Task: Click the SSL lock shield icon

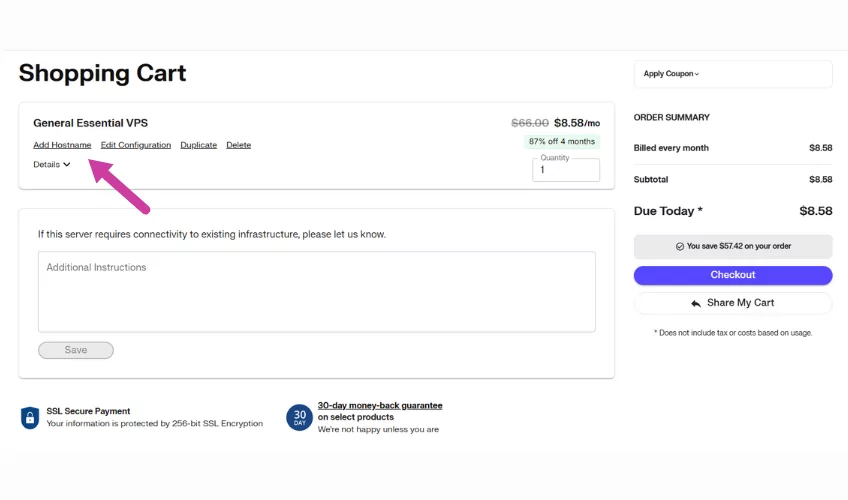Action: coord(30,418)
